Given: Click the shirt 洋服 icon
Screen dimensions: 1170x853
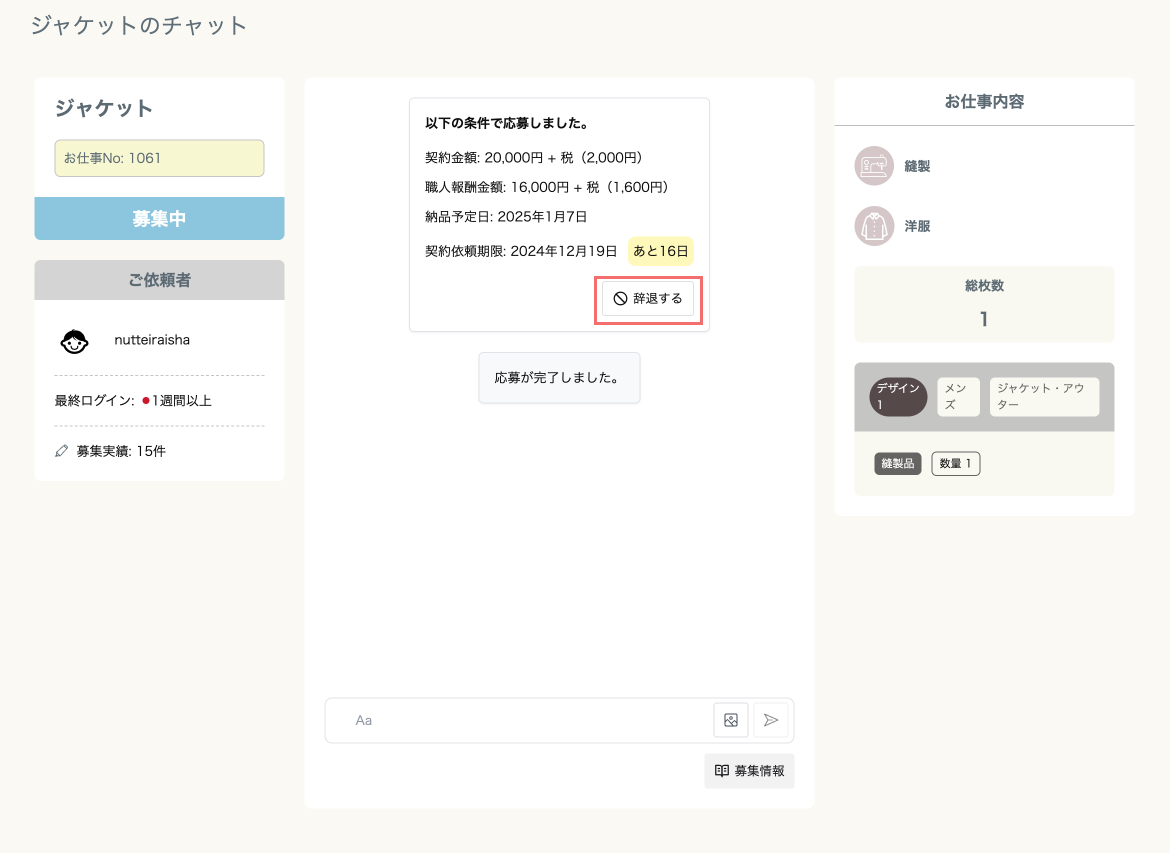Looking at the screenshot, I should coord(874,225).
